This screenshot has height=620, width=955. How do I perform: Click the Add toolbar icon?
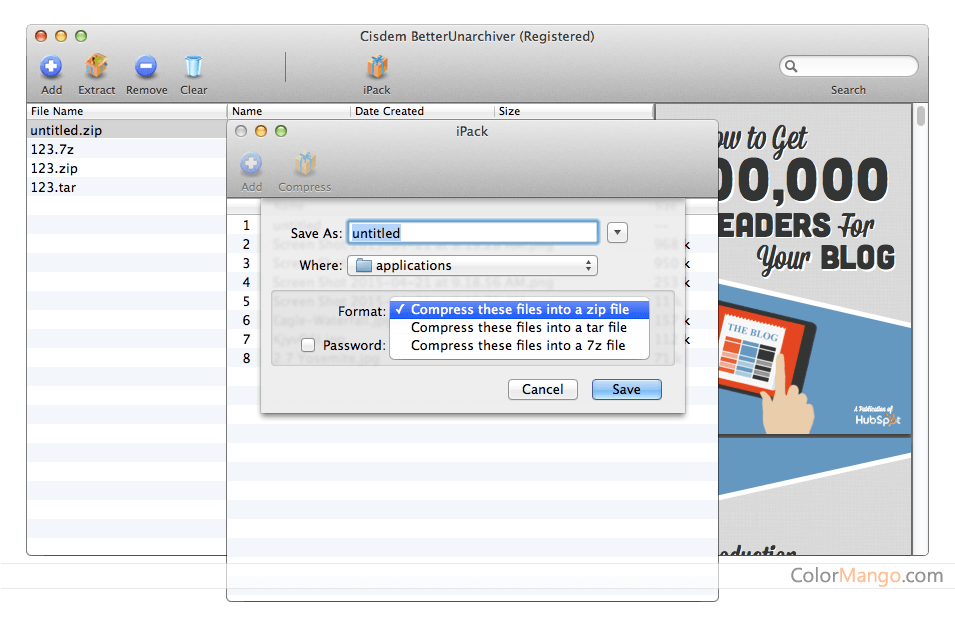click(50, 70)
